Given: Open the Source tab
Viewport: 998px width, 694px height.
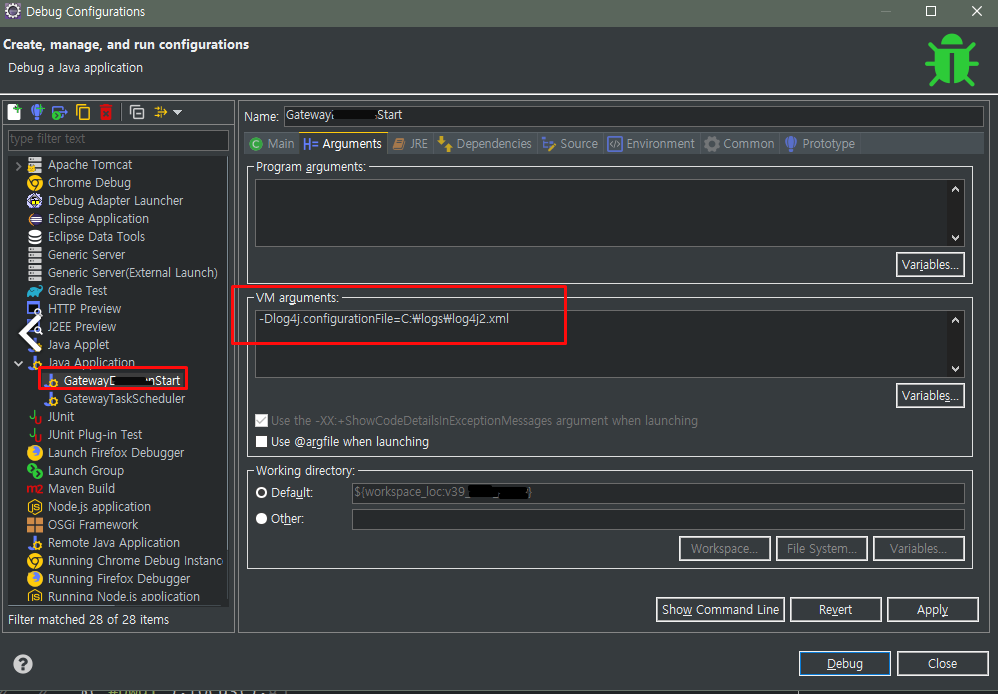Looking at the screenshot, I should click(570, 144).
